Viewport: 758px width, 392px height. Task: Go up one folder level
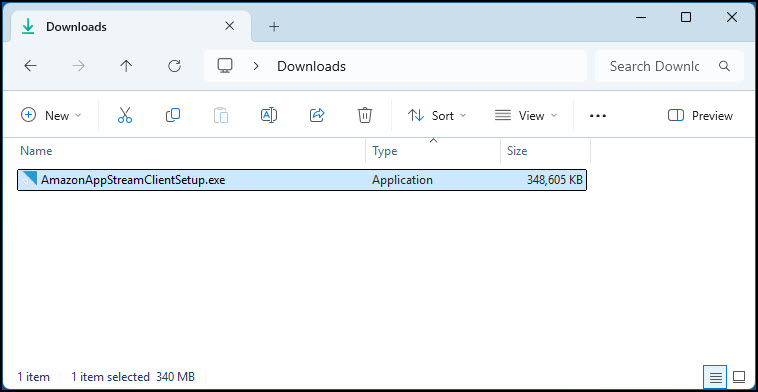point(126,66)
